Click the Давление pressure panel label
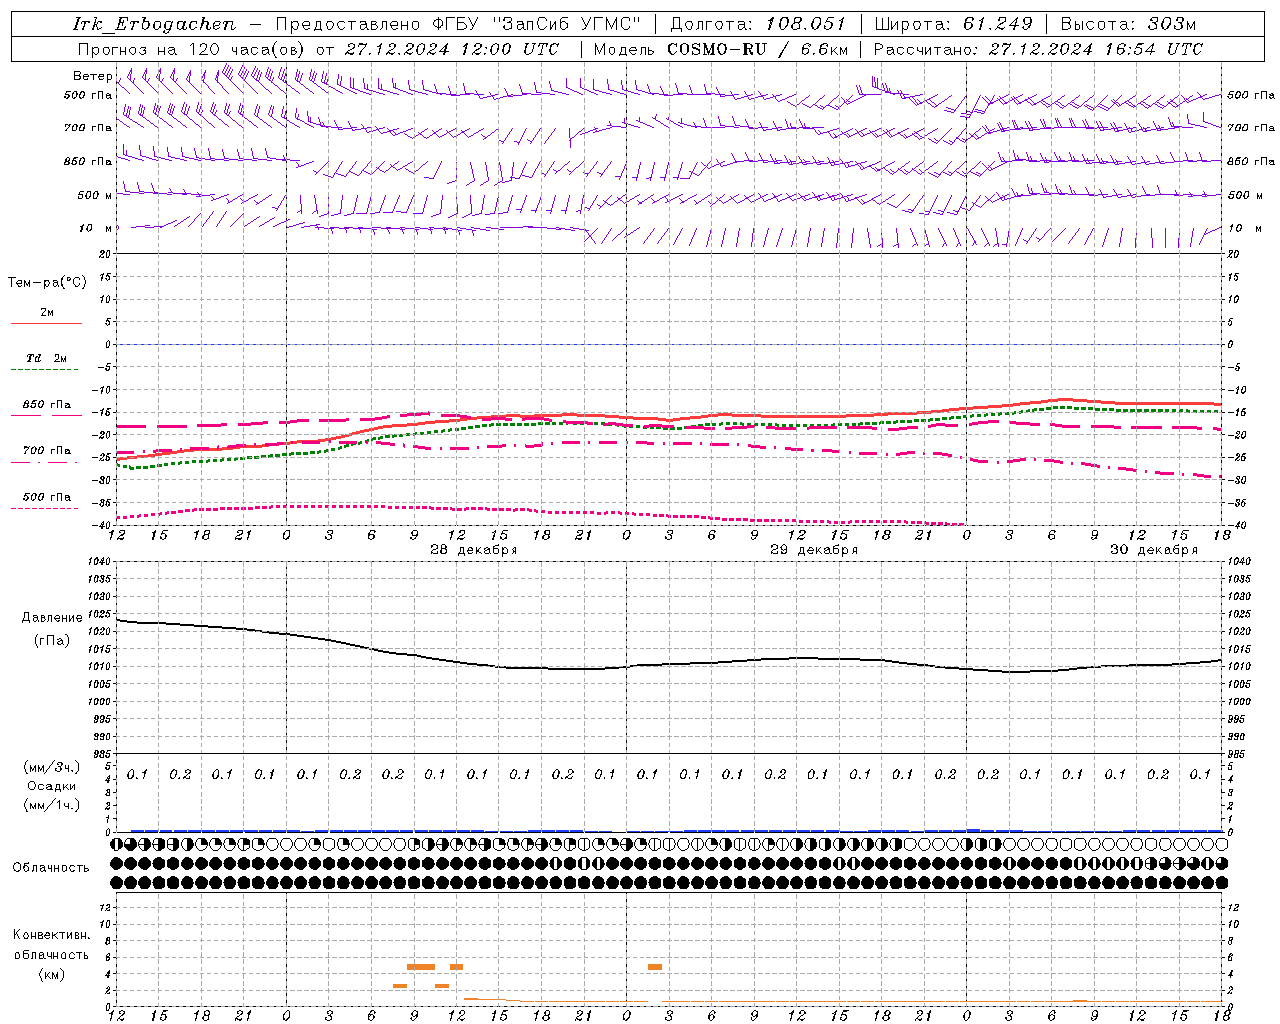Screen dimensions: 1280x1024 pyautogui.click(x=52, y=617)
